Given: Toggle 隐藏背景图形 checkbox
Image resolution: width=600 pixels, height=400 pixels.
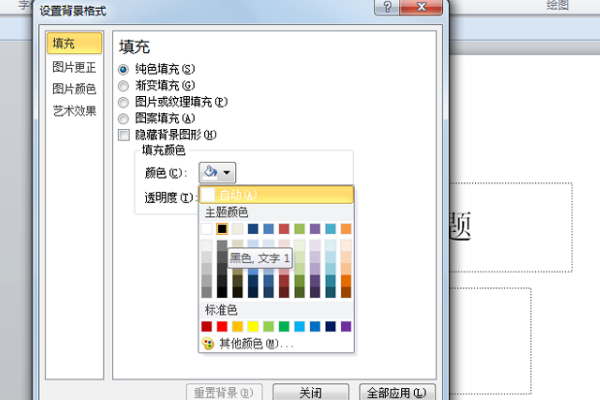Looking at the screenshot, I should (124, 135).
